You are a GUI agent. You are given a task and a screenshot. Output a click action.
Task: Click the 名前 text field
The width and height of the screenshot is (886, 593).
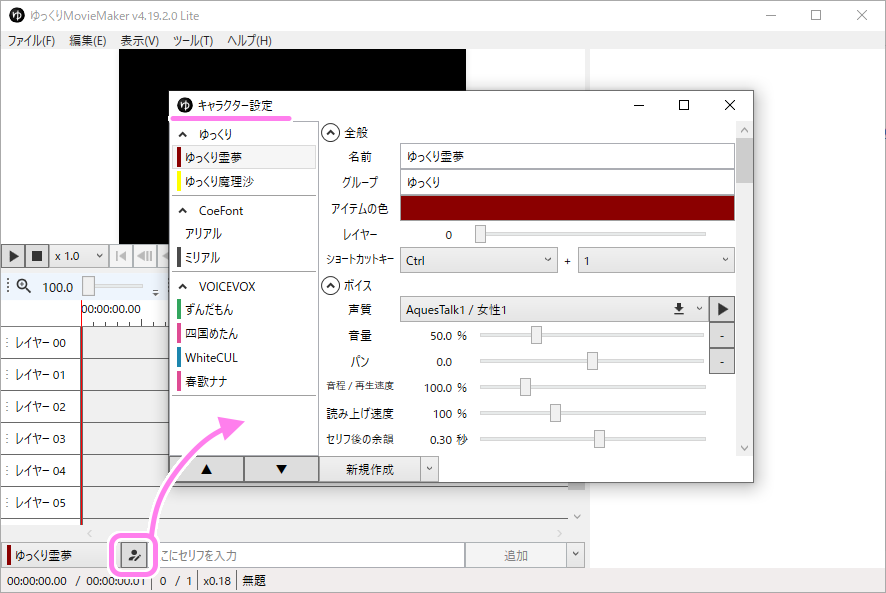coord(567,157)
